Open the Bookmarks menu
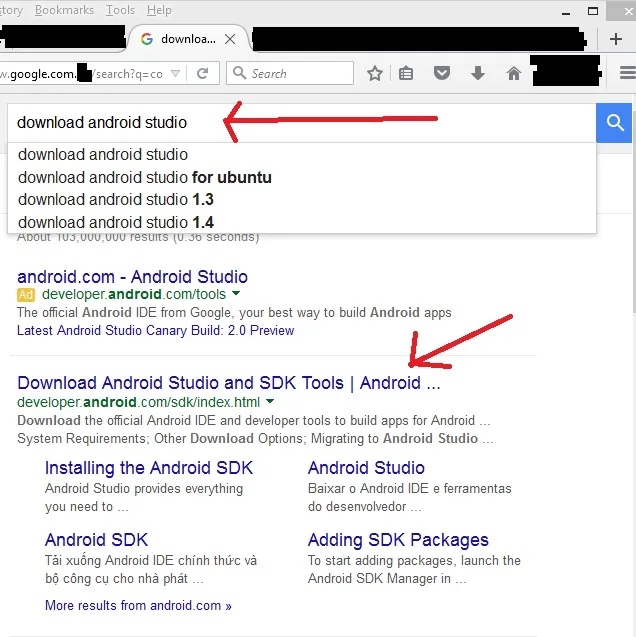This screenshot has width=636, height=637. (64, 10)
